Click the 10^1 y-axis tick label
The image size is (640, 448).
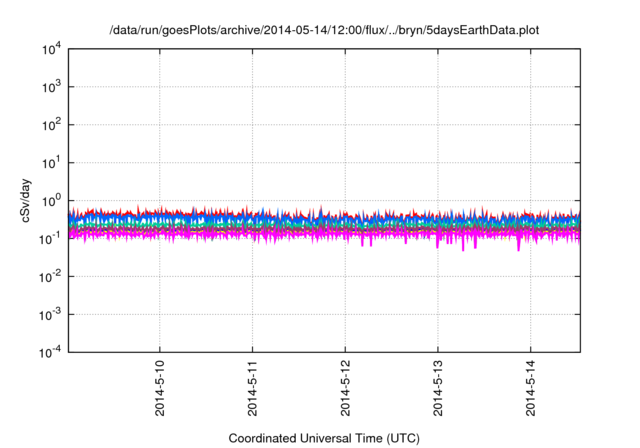click(51, 162)
